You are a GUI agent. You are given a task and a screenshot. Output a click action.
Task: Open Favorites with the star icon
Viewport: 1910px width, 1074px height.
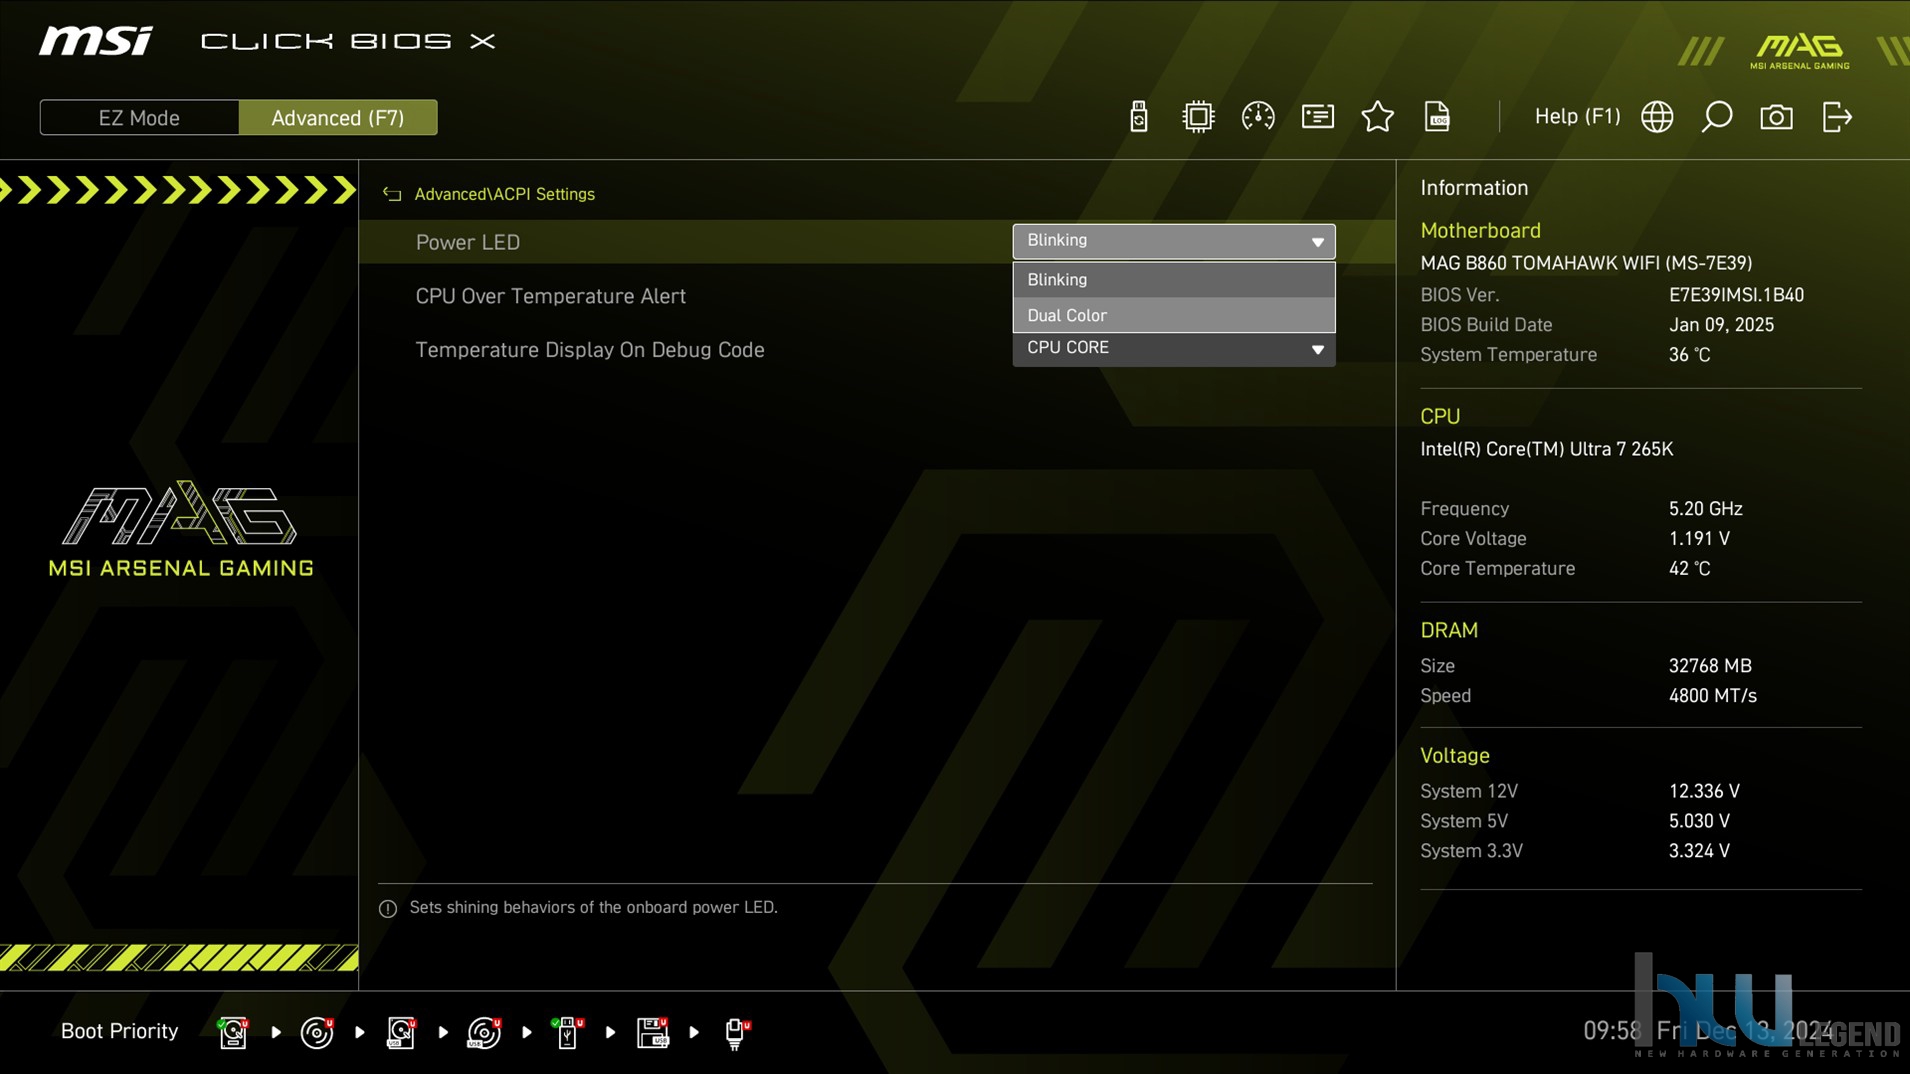click(x=1378, y=117)
